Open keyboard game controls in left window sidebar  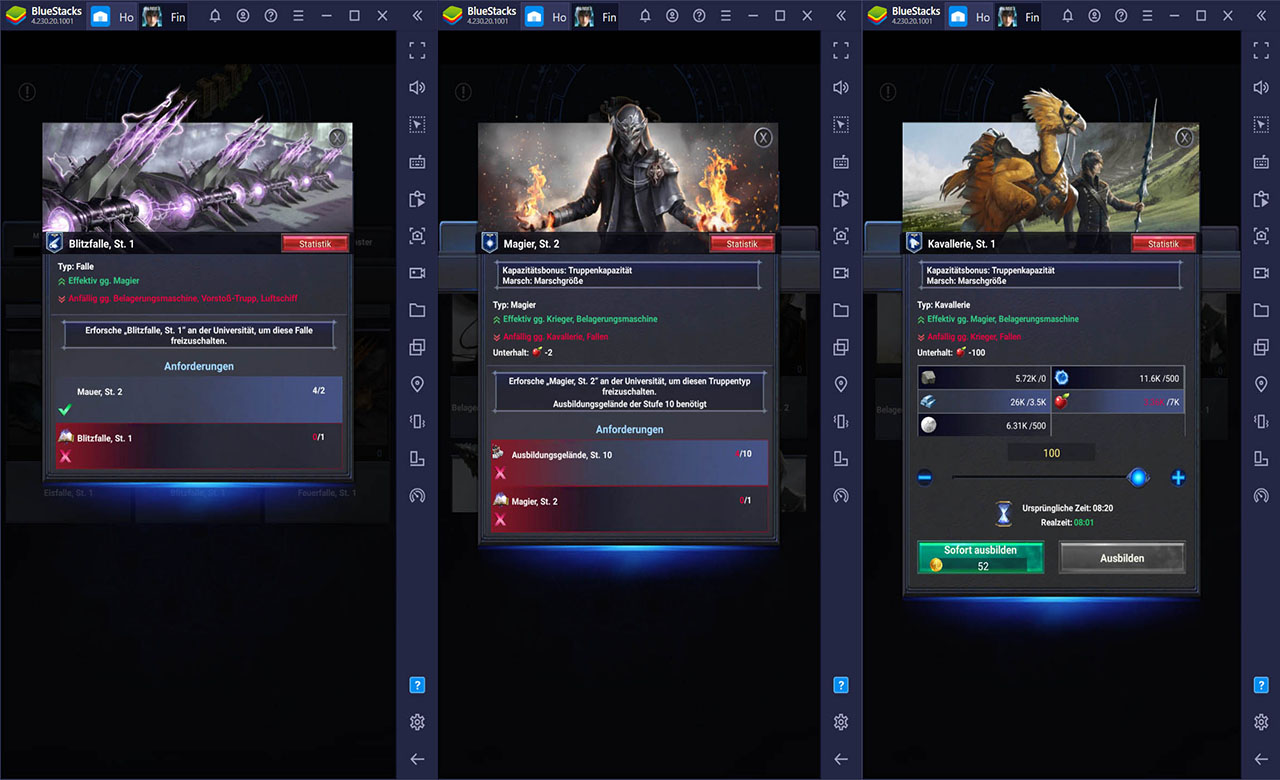click(x=417, y=162)
